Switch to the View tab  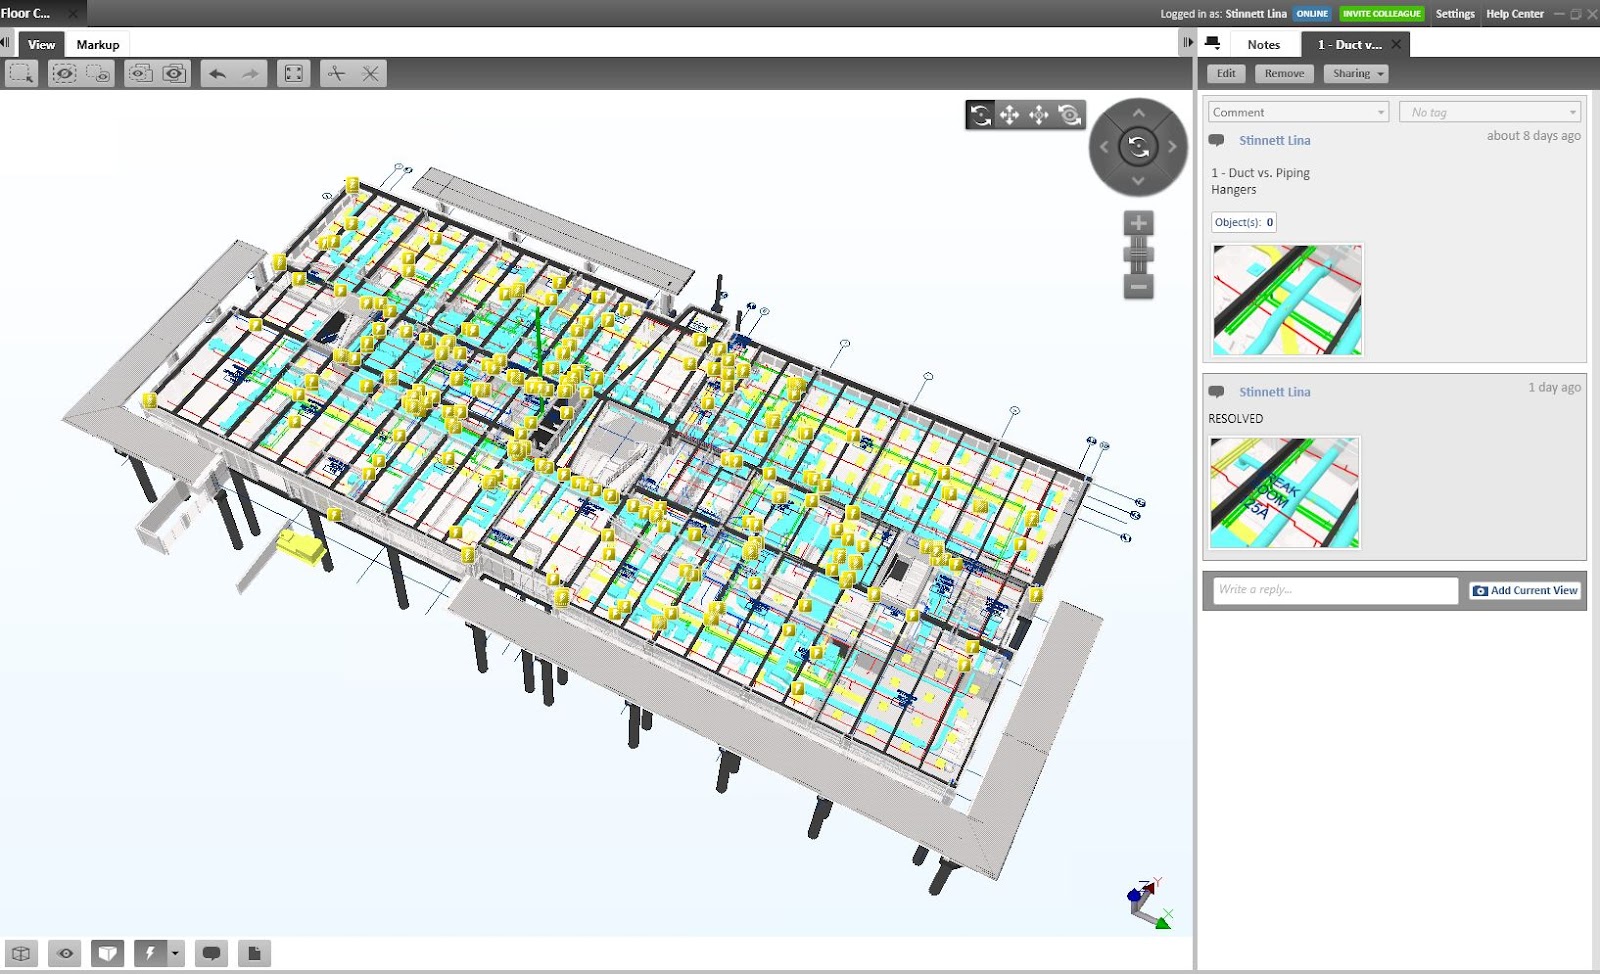41,44
